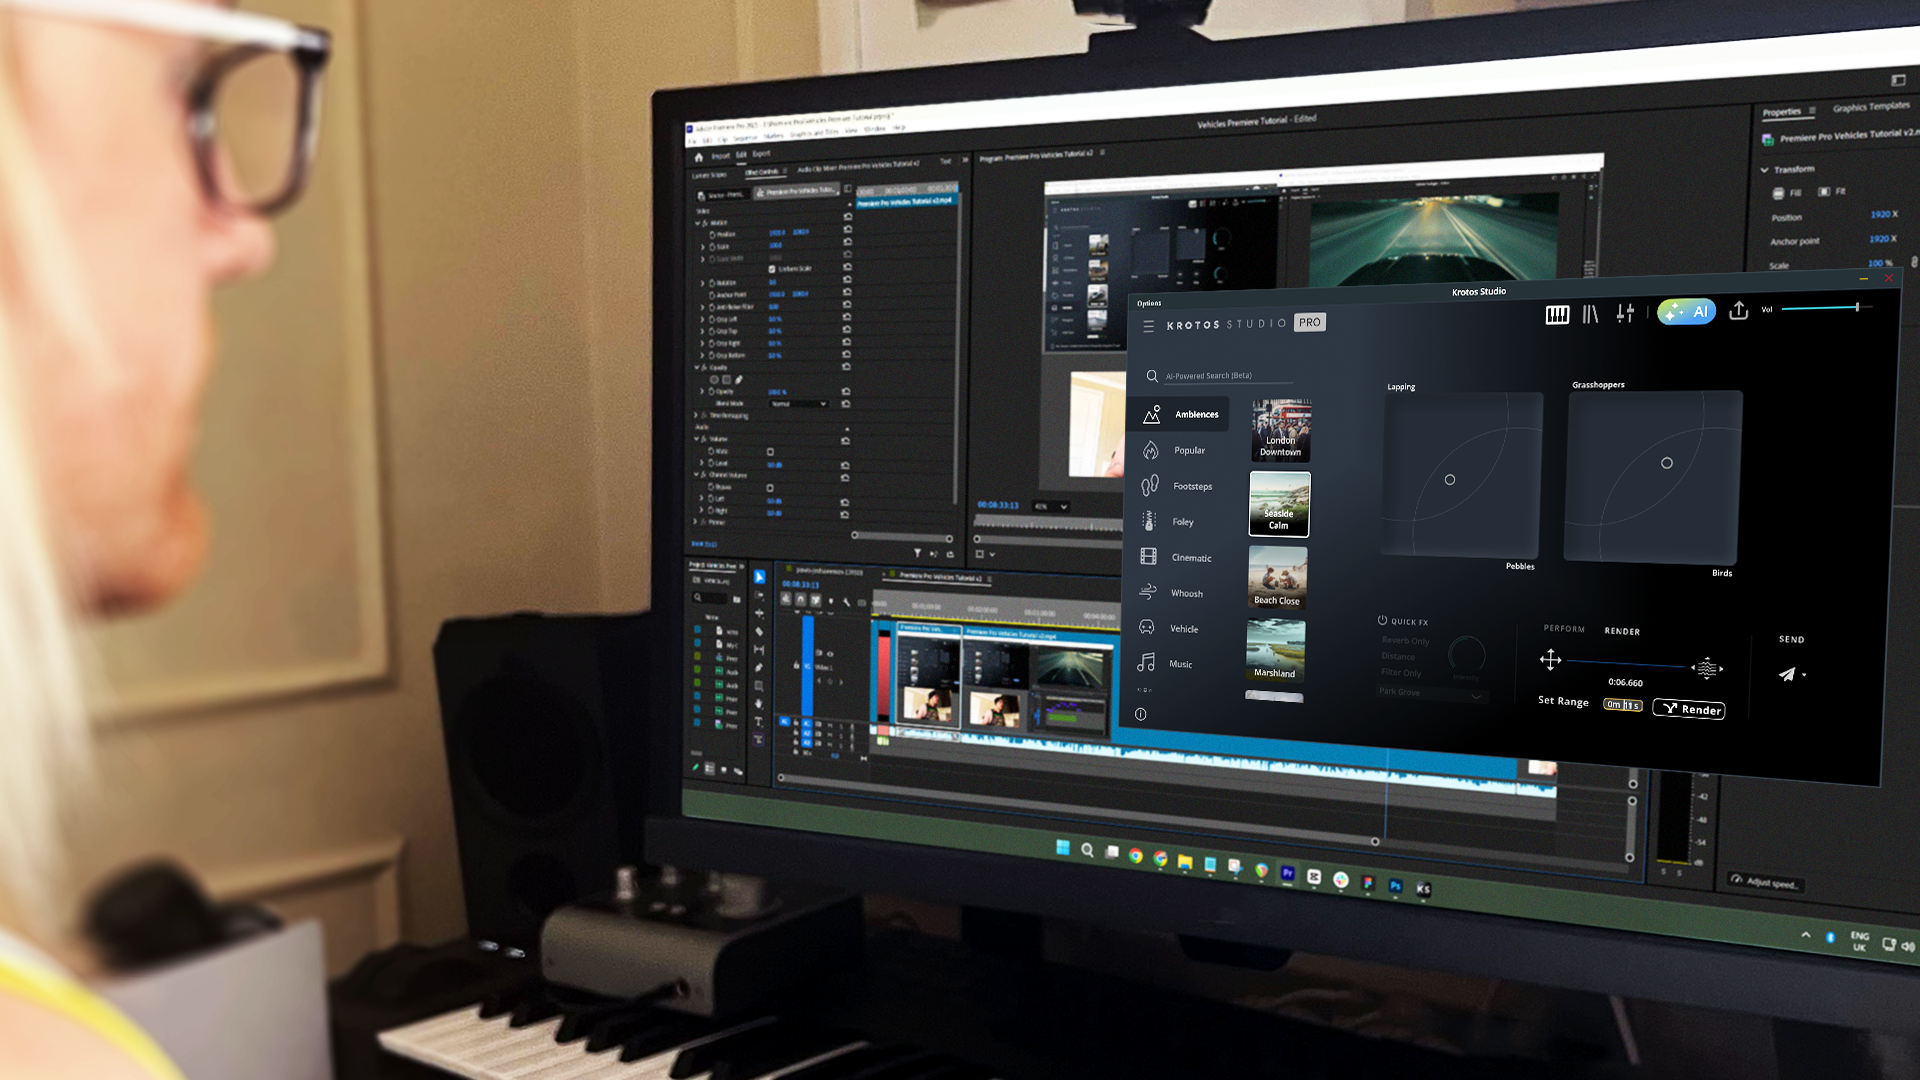Click the waveform density icon in the Render section
This screenshot has height=1080, width=1920.
tap(1707, 668)
